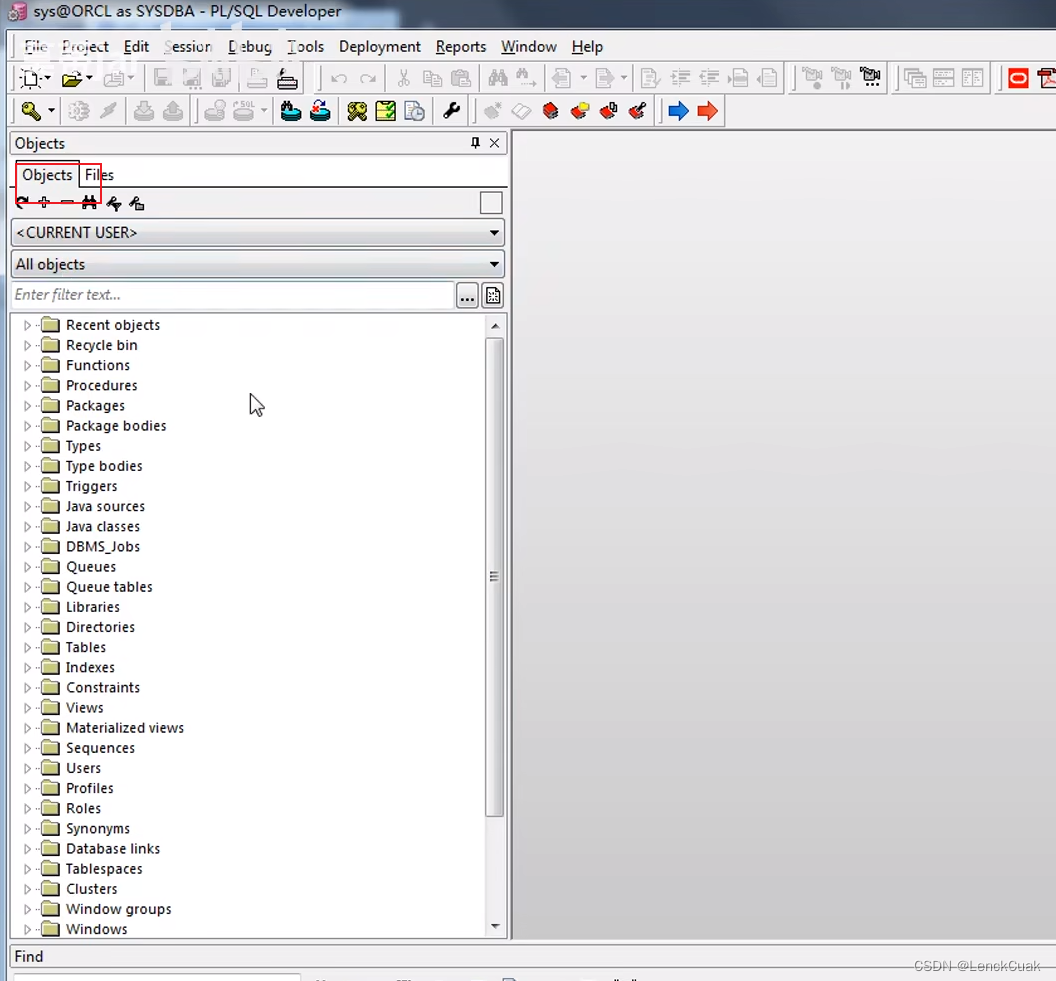This screenshot has width=1056, height=981.
Task: Pin the Objects panel with pushpin icon
Action: 475,143
